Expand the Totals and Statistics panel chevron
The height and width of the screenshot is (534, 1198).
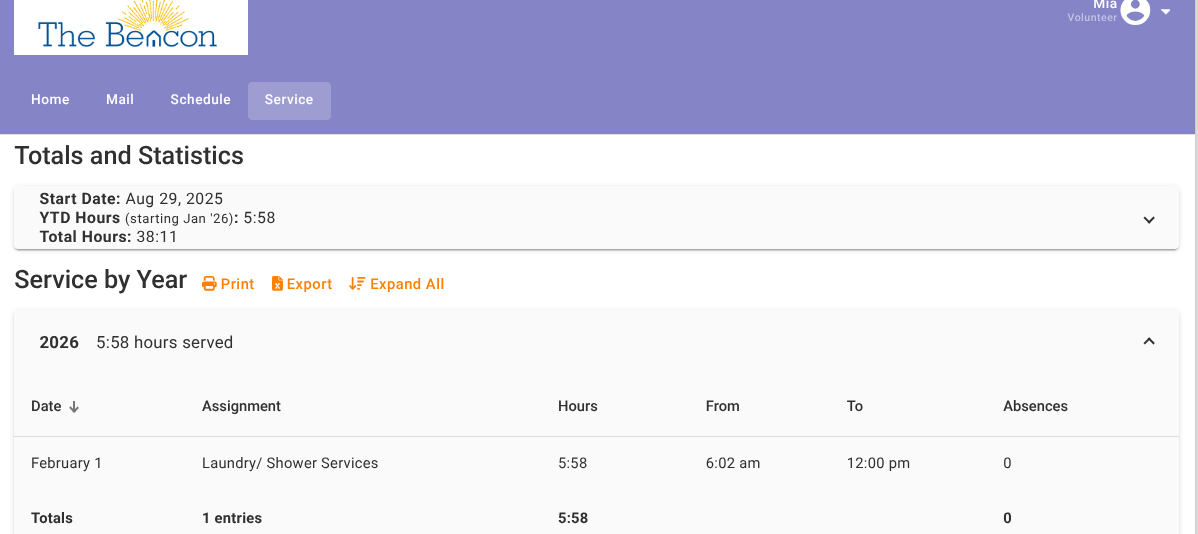pos(1149,220)
